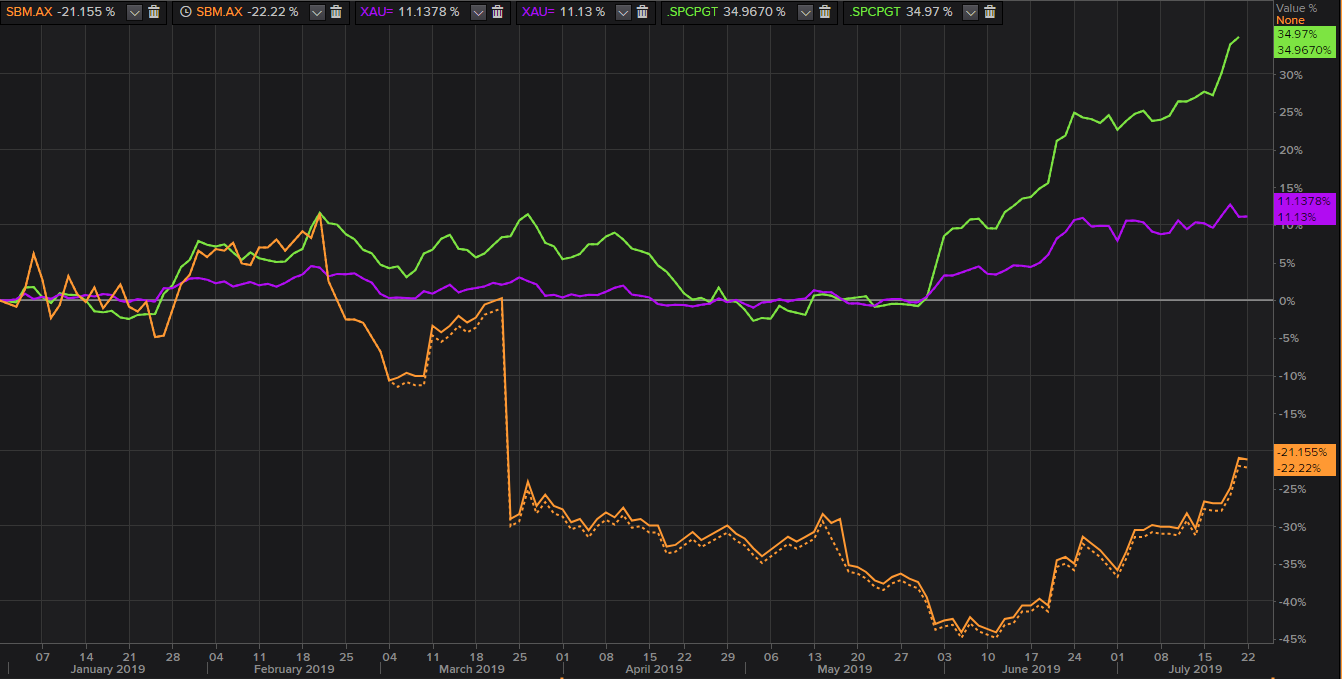
Task: Open the XAU= 11.1378 % dropdown arrow
Action: pos(477,12)
